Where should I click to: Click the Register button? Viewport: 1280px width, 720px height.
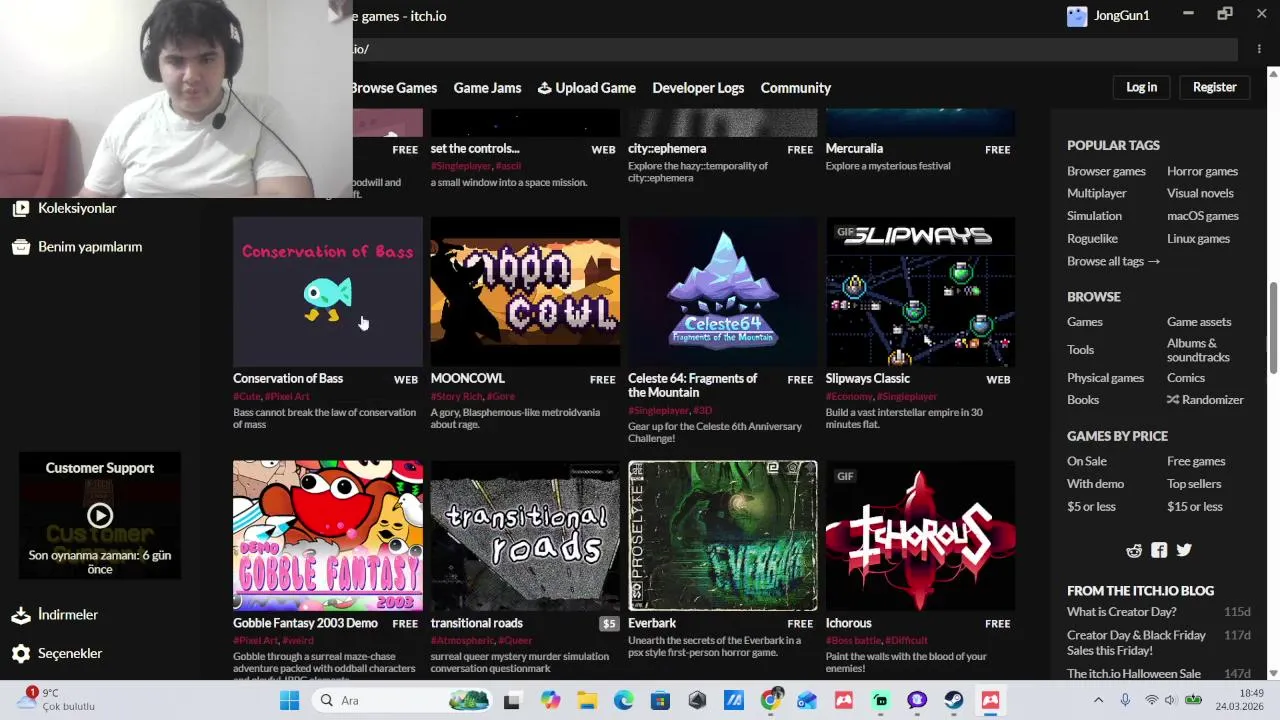[1214, 87]
